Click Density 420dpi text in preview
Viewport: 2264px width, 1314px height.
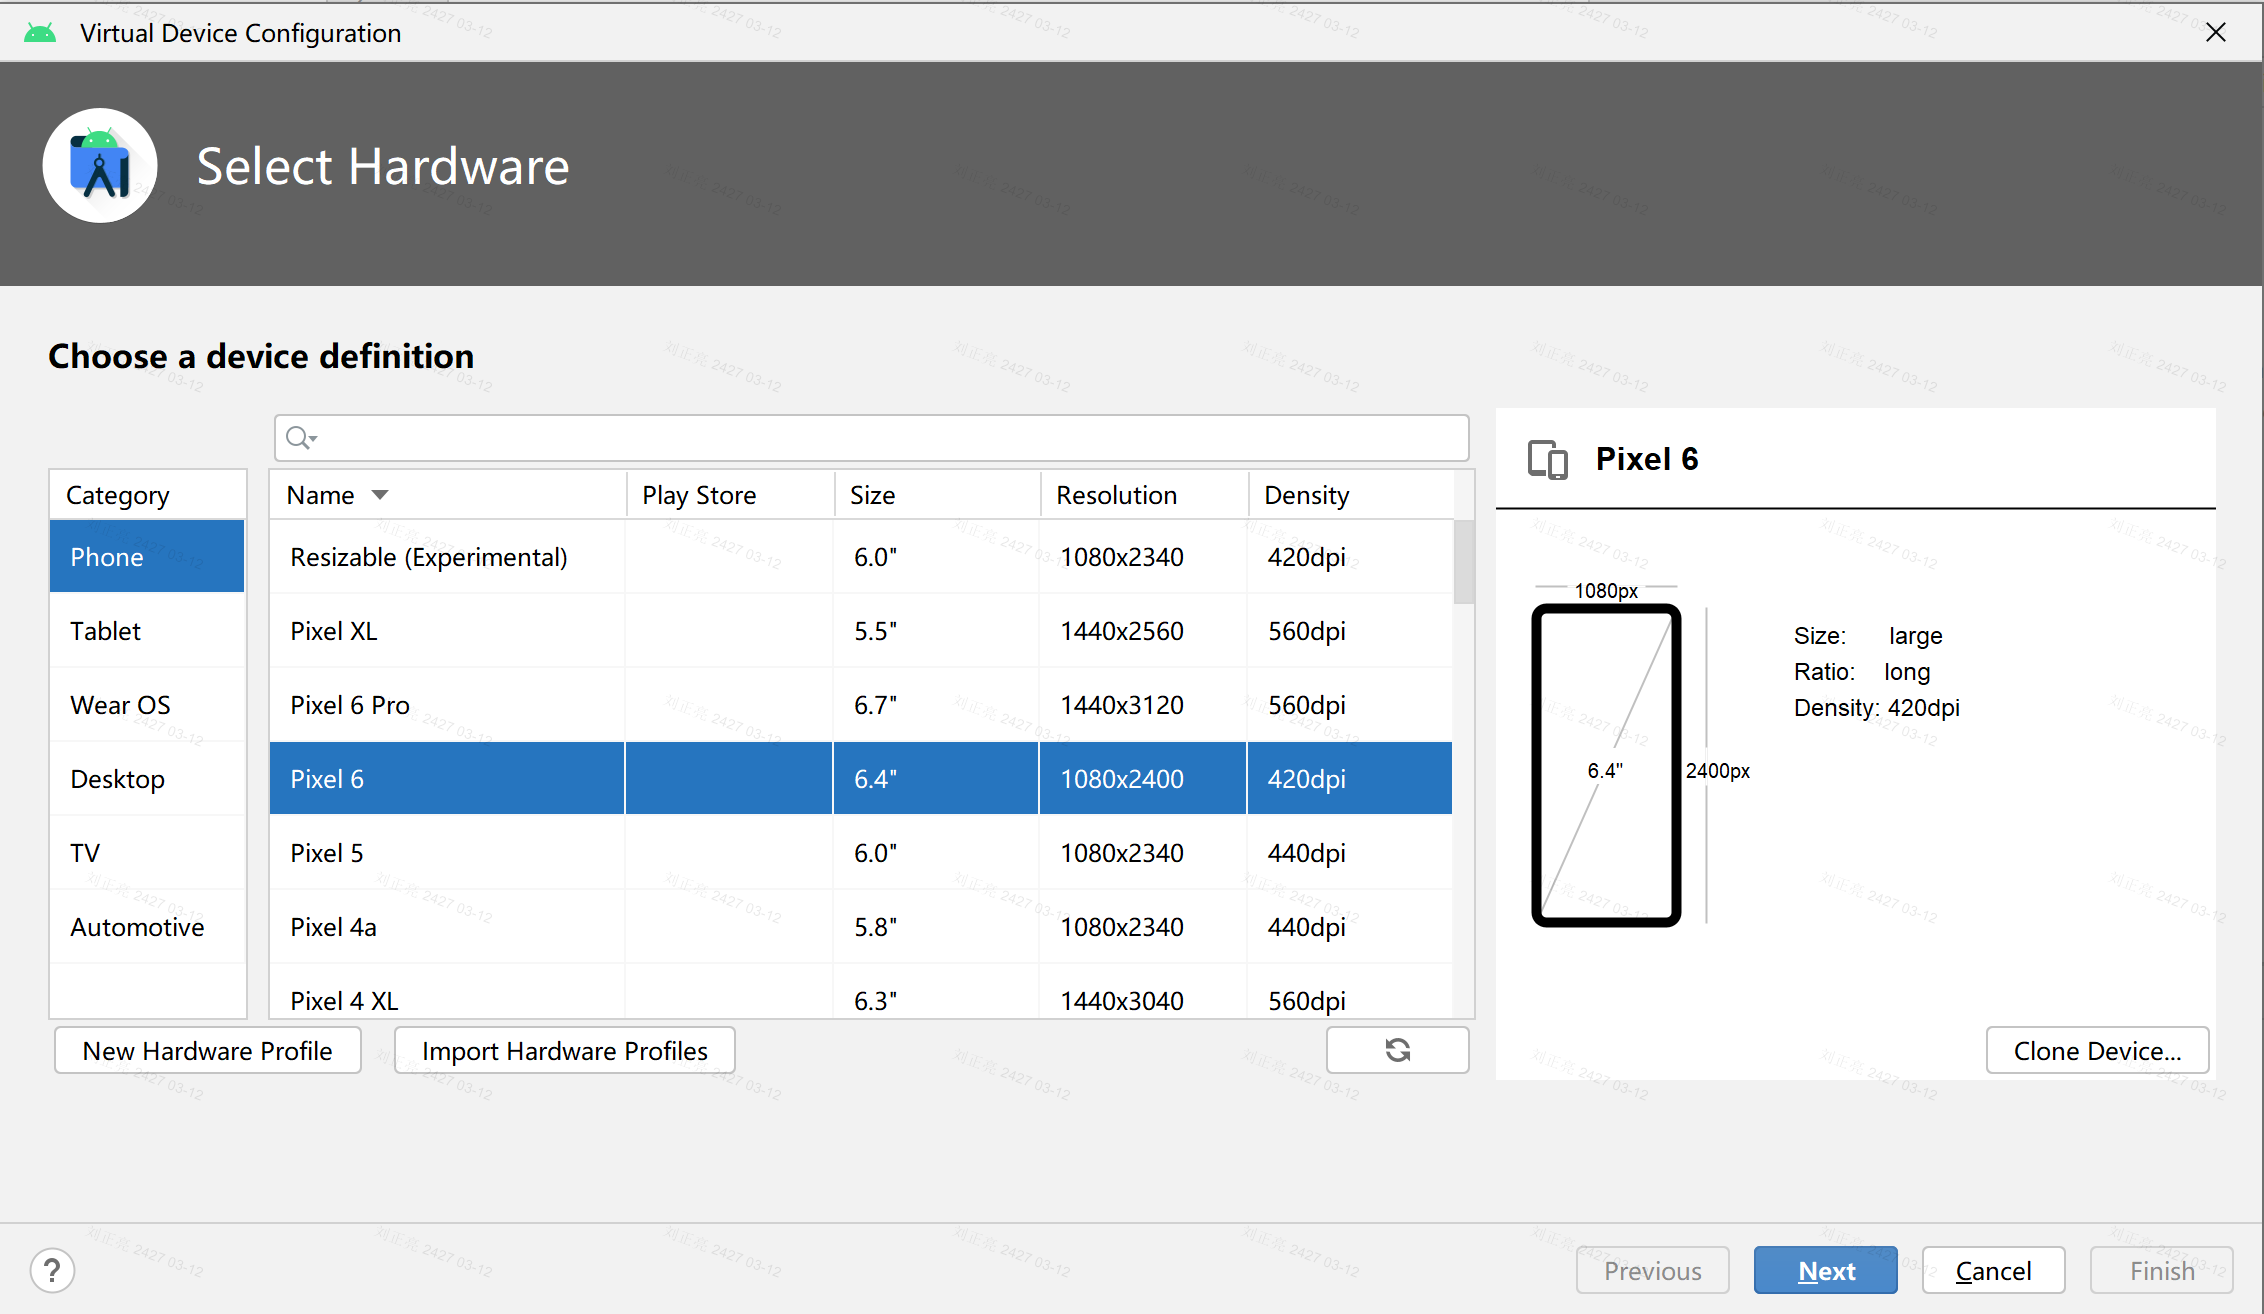pyautogui.click(x=1876, y=708)
